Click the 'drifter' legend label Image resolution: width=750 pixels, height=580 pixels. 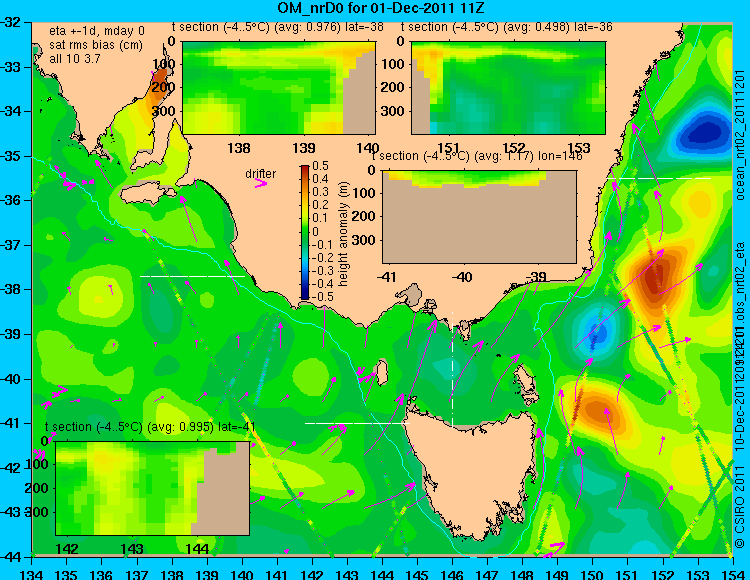tap(261, 174)
